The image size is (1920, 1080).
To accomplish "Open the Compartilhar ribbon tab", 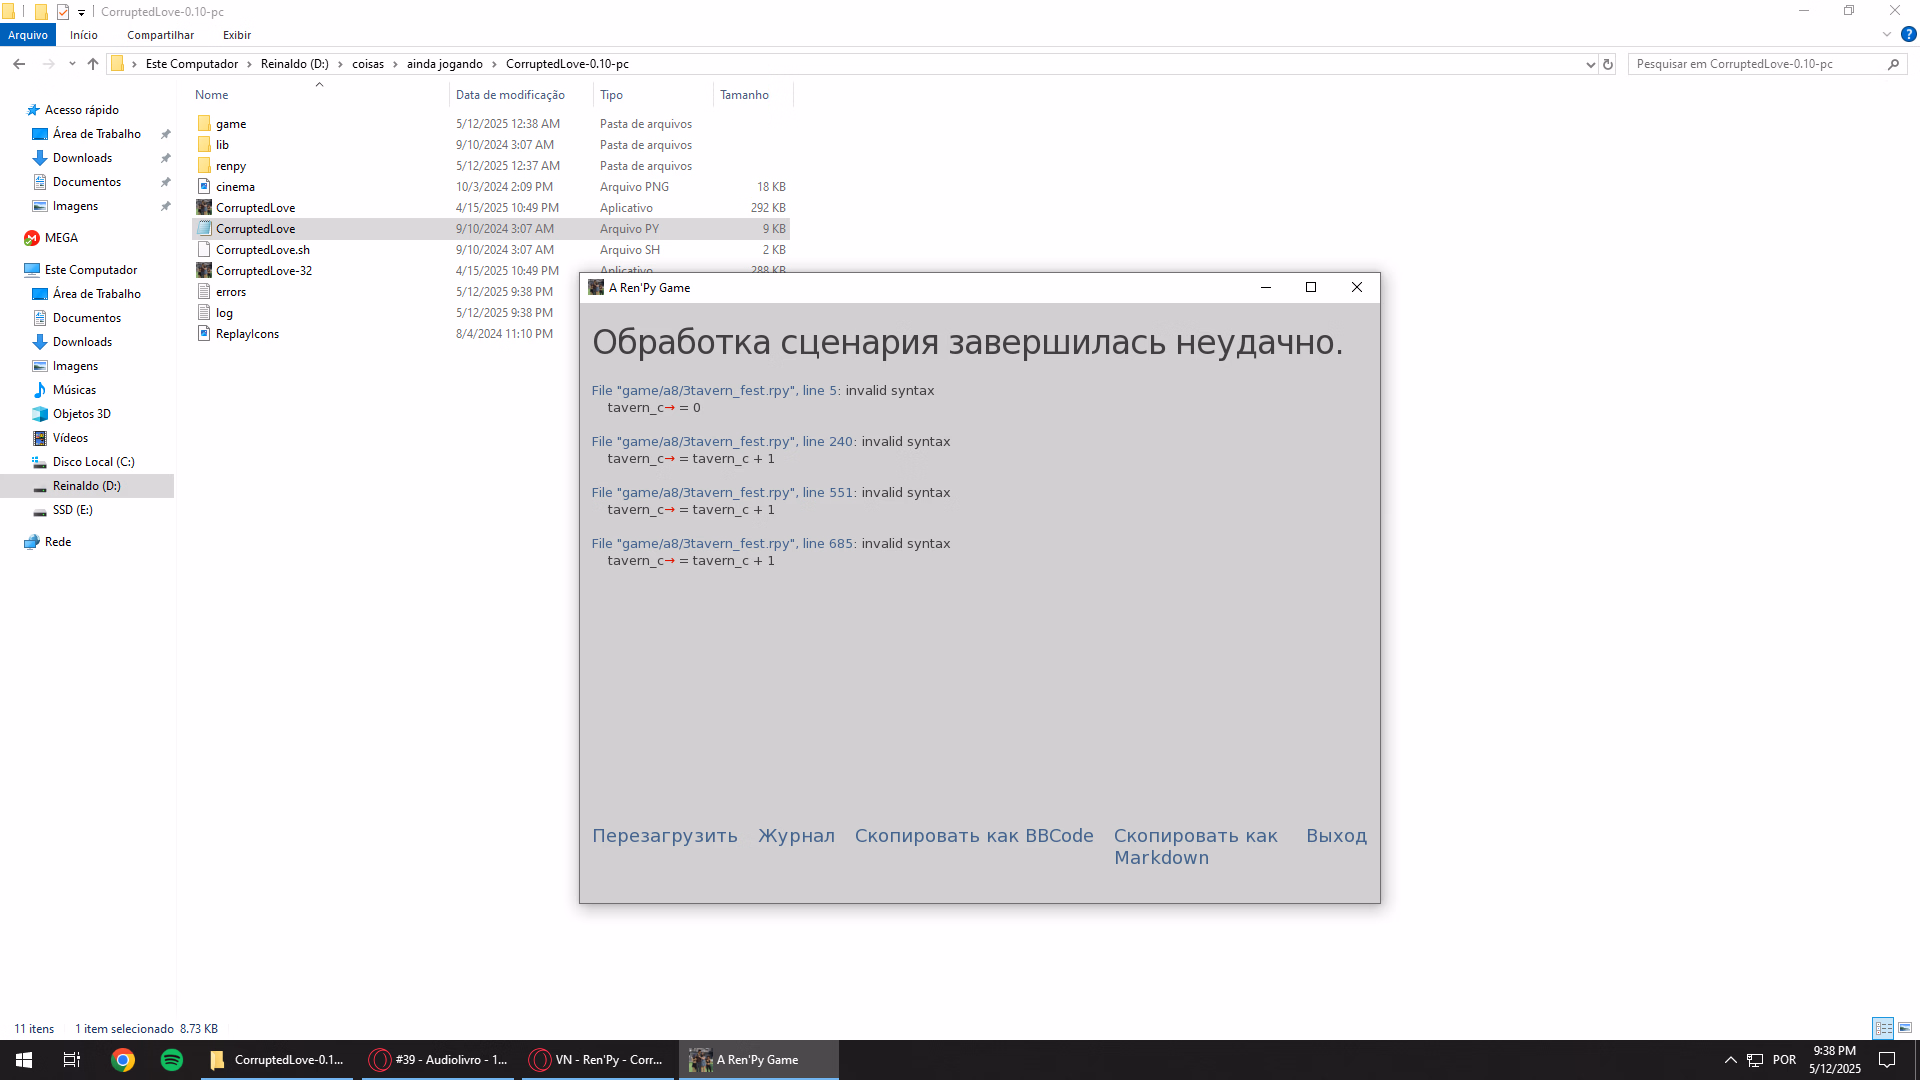I will pyautogui.click(x=160, y=35).
